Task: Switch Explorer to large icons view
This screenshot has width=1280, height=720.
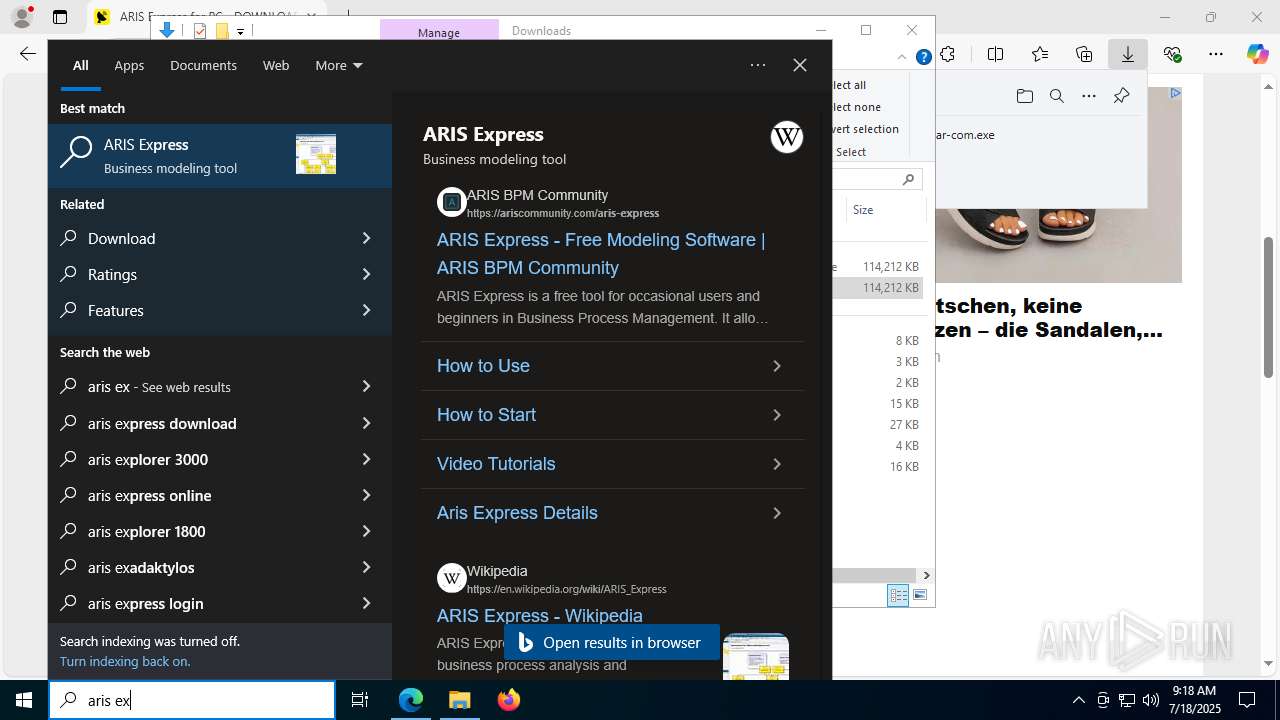Action: point(920,595)
